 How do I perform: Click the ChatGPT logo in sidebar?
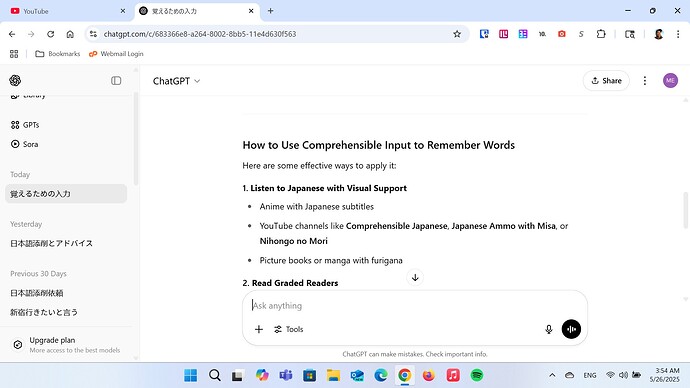tap(15, 81)
